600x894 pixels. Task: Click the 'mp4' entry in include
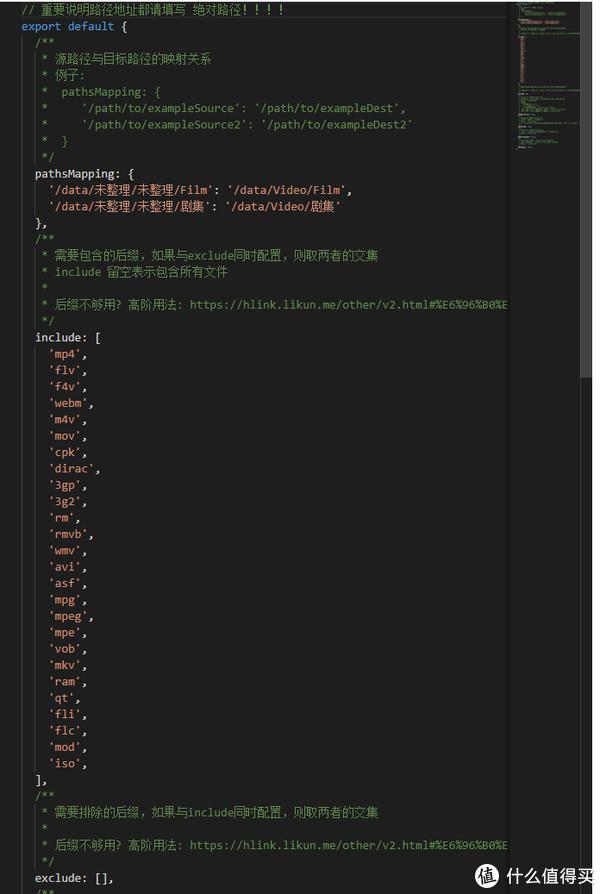click(x=65, y=354)
